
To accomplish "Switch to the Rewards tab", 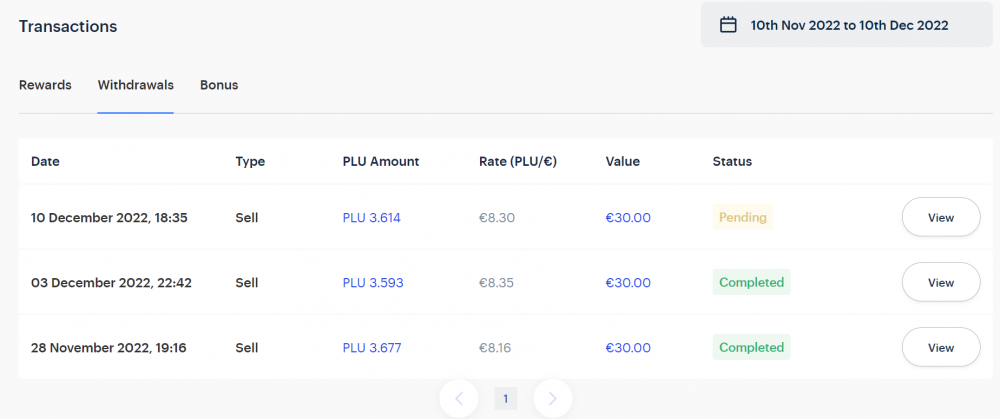I will pyautogui.click(x=45, y=85).
